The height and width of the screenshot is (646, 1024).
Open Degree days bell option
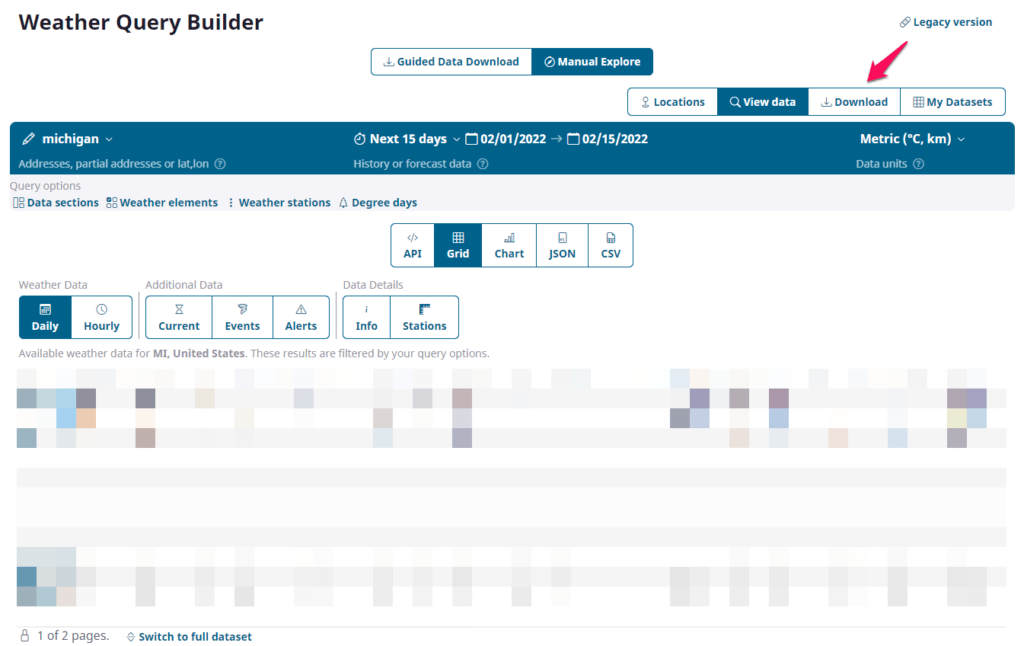(x=377, y=203)
